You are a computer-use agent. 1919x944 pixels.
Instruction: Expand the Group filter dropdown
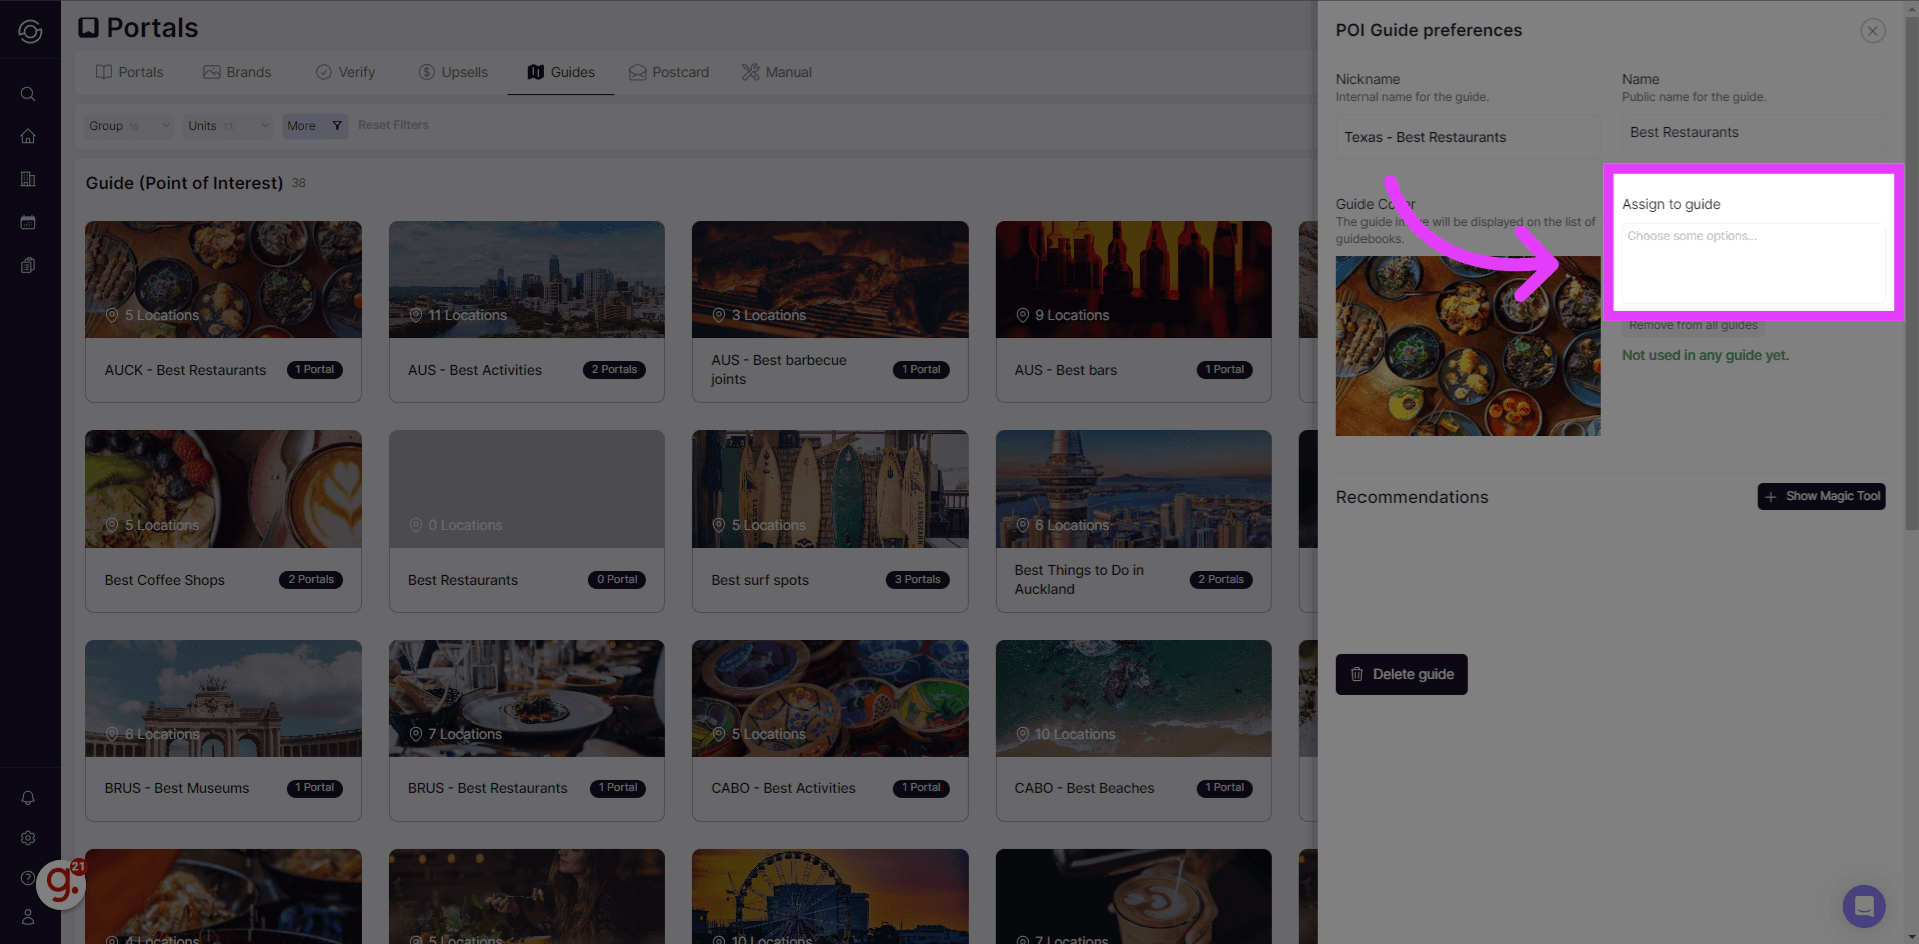click(127, 126)
